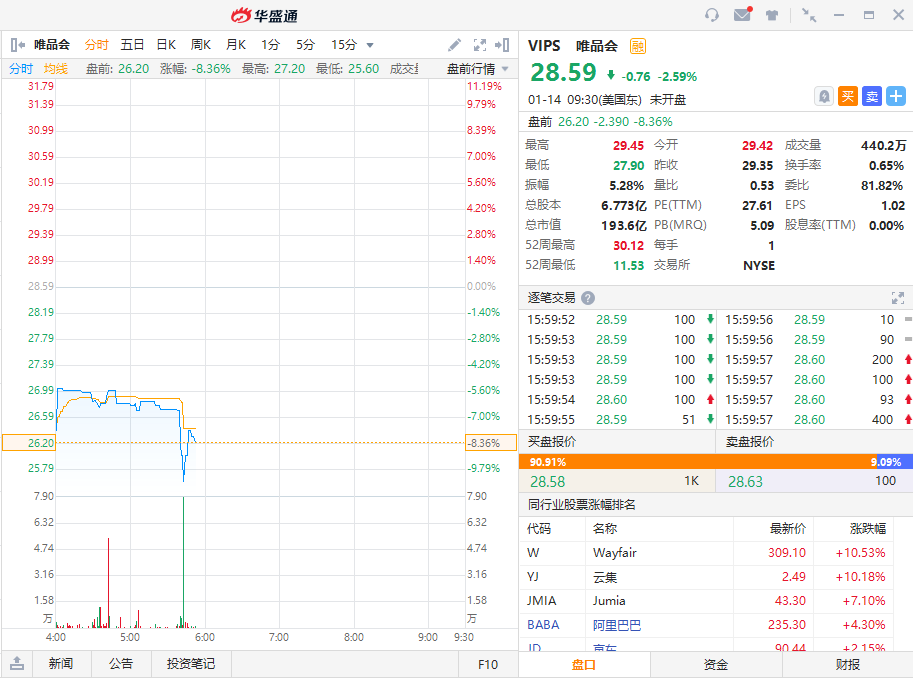The width and height of the screenshot is (913, 678).
Task: Click the VIPS ticker symbol
Action: pyautogui.click(x=544, y=46)
